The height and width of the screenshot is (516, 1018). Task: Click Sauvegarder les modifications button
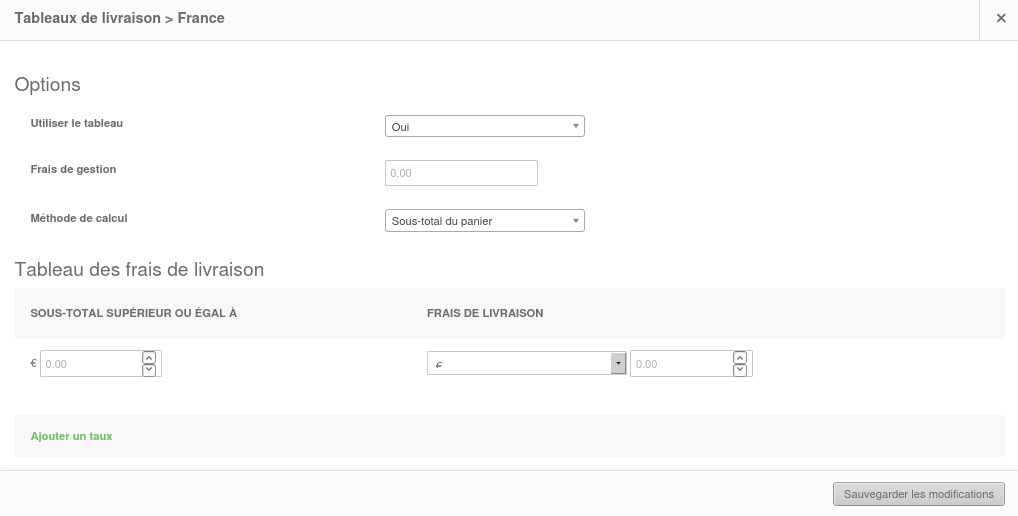[x=919, y=494]
